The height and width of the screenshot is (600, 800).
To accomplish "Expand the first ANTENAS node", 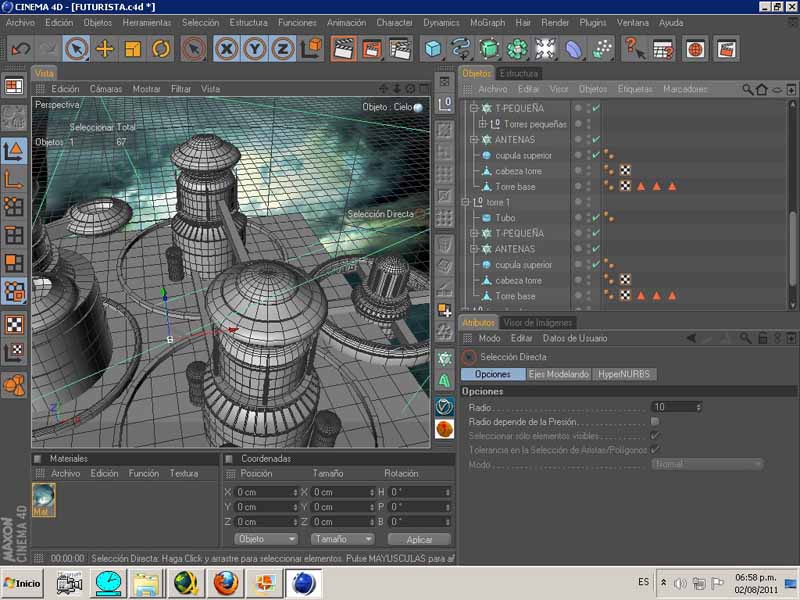I will [473, 140].
